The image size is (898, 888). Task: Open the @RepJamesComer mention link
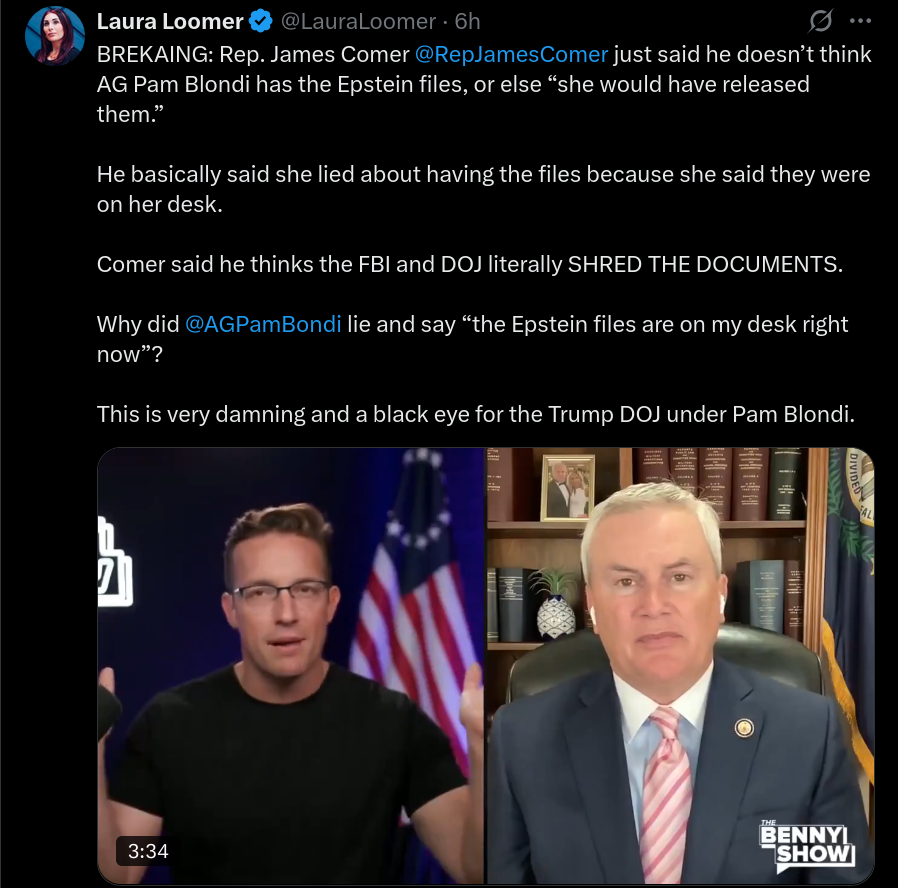511,54
